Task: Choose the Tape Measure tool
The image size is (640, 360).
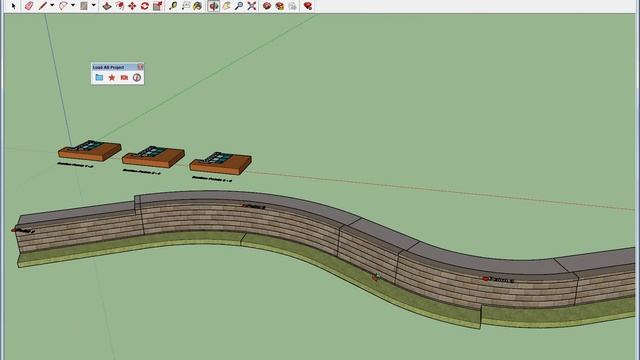Action: point(173,6)
